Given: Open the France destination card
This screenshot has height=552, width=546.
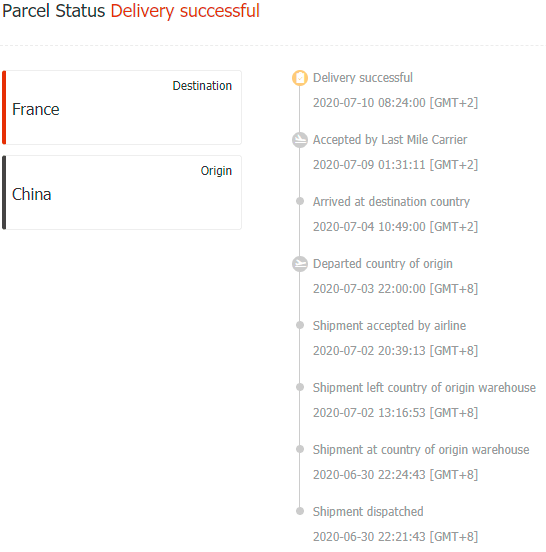Looking at the screenshot, I should click(x=122, y=107).
